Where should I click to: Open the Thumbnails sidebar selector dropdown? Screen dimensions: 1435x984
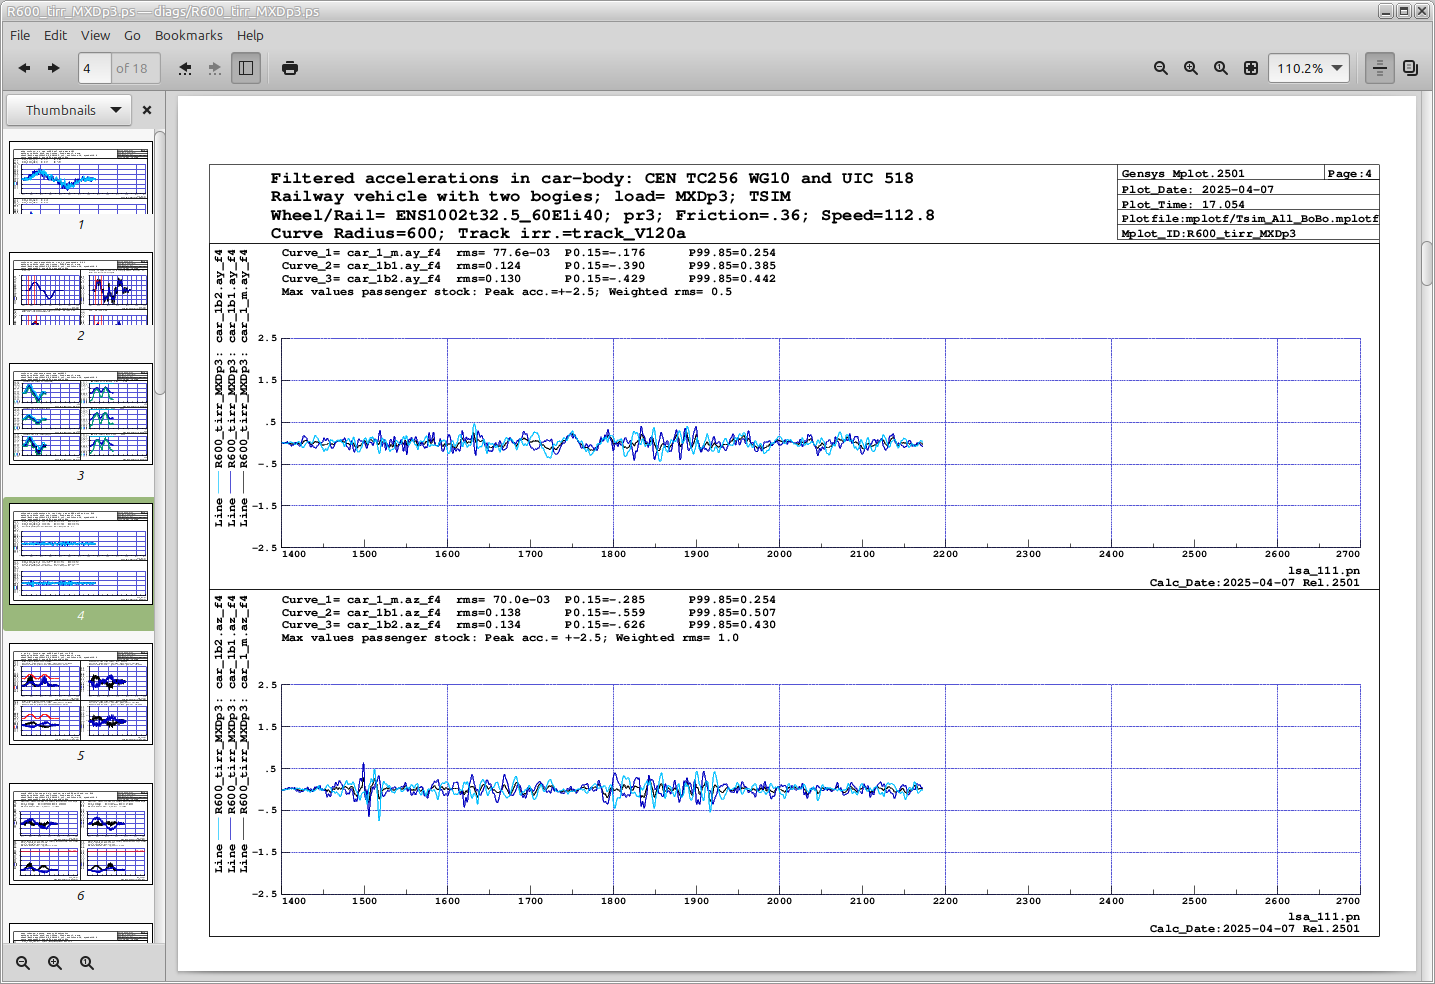[x=70, y=110]
